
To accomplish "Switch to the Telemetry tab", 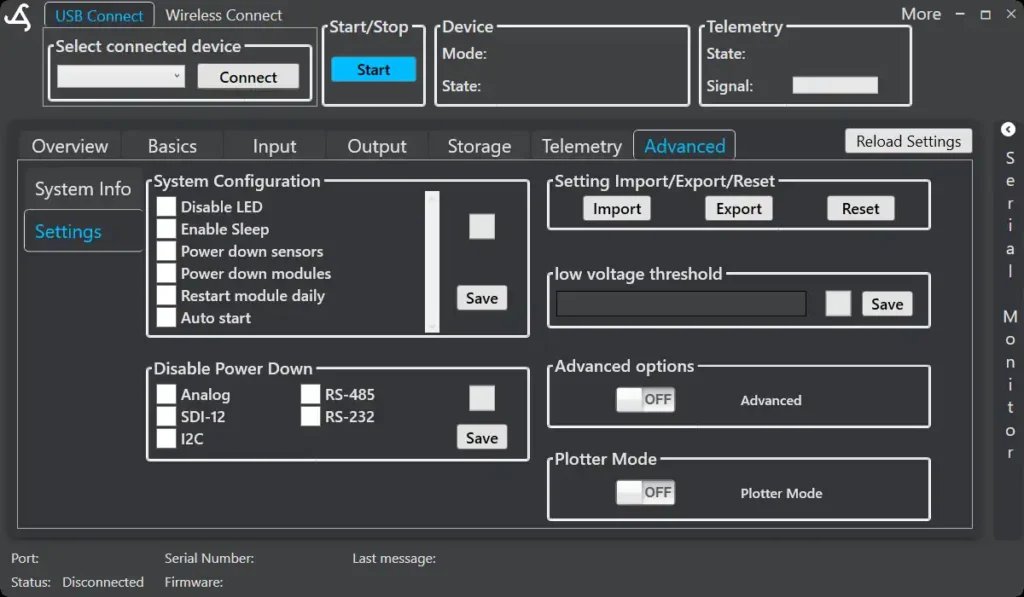I will tap(581, 146).
